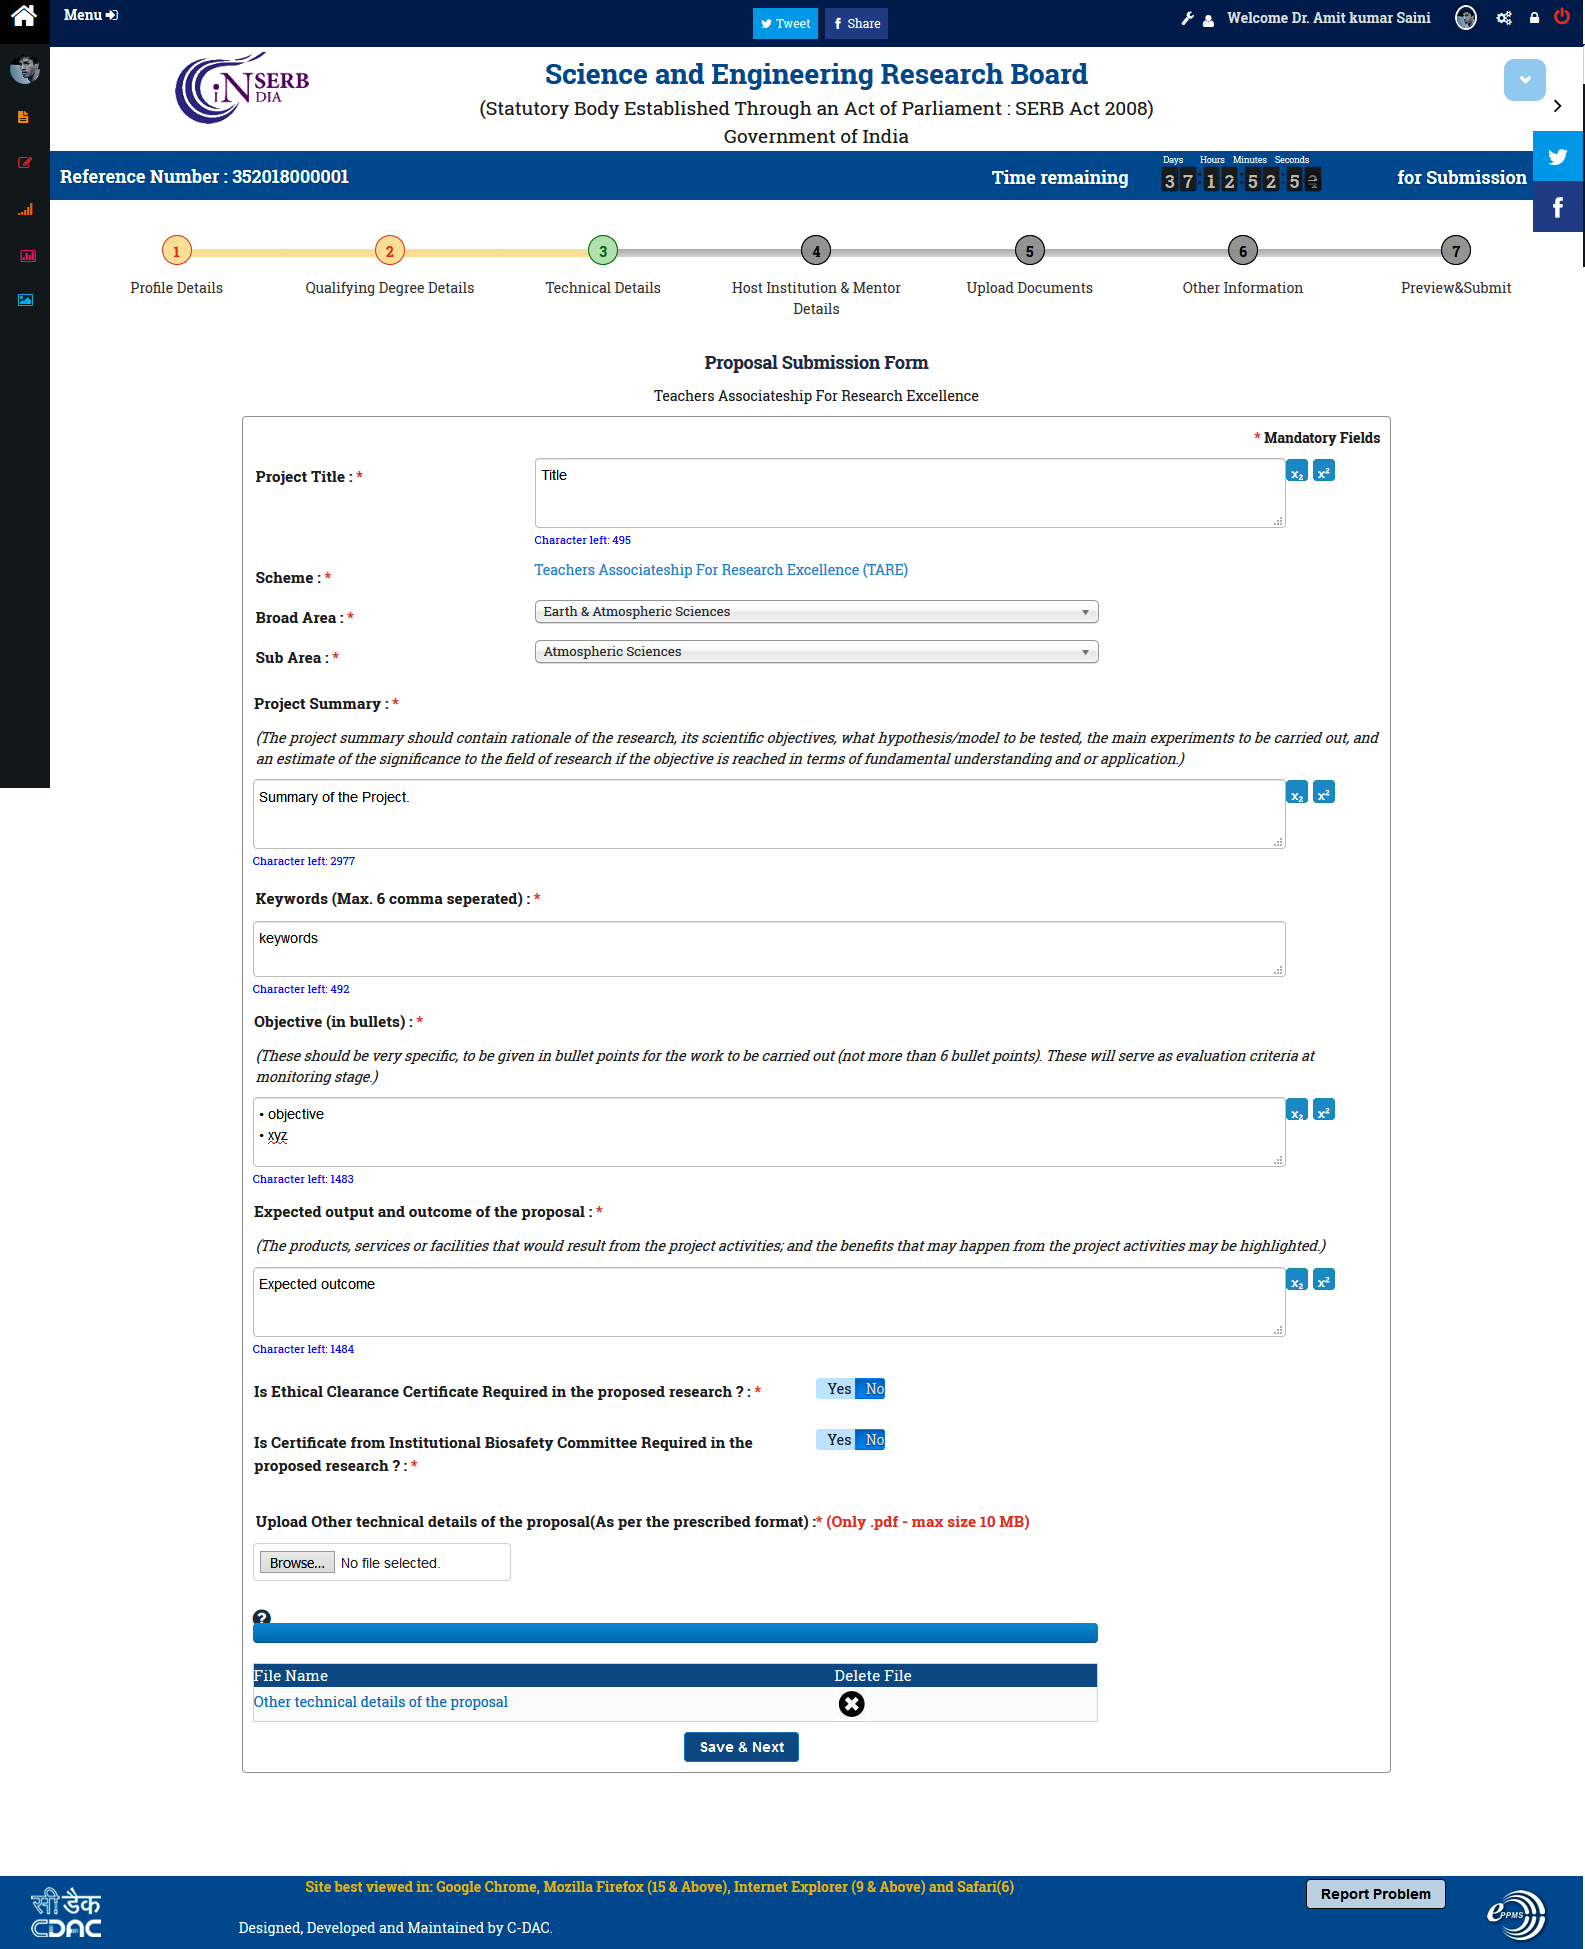This screenshot has height=1949, width=1585.
Task: Expand the light blue chevron panel button
Action: coord(1524,80)
